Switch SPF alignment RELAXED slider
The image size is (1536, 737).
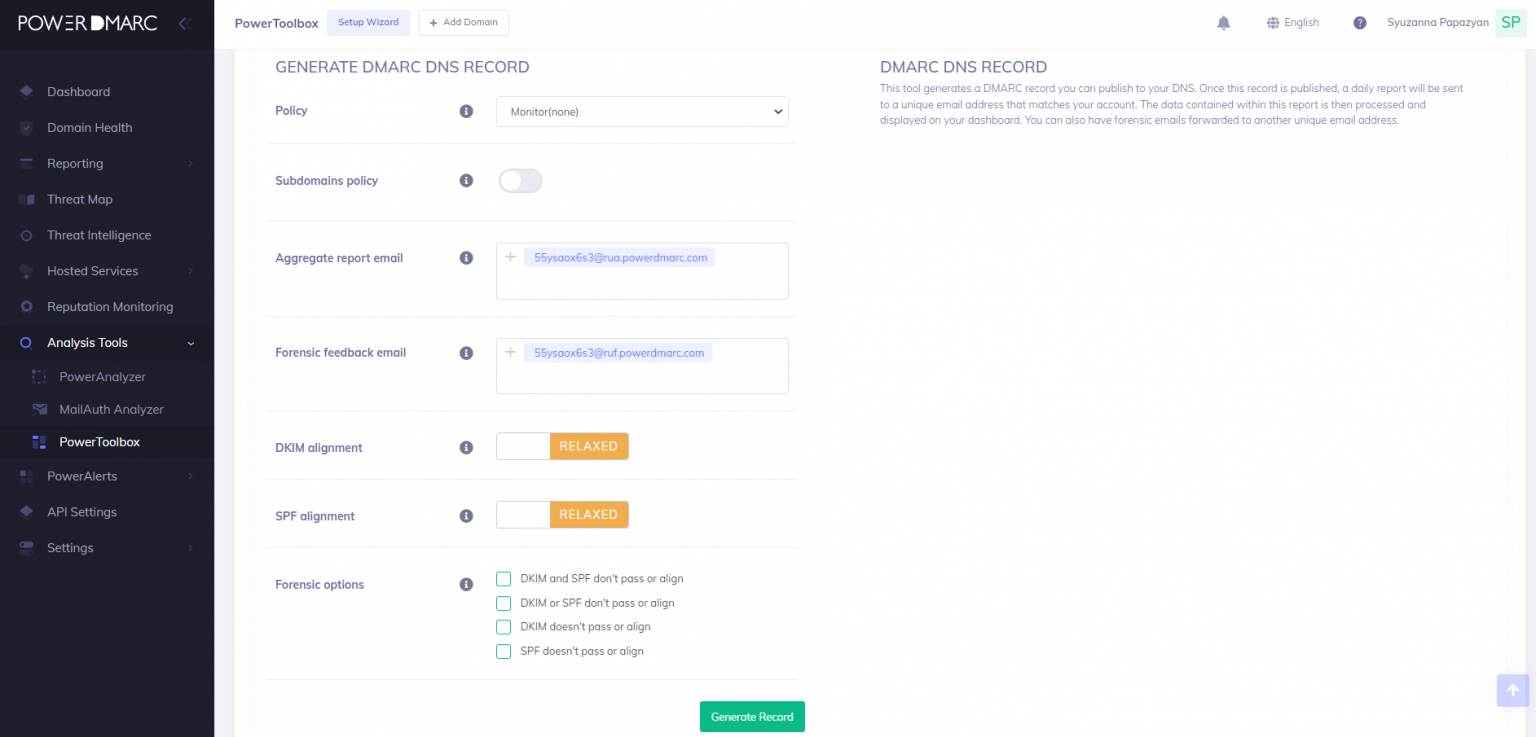[x=562, y=515]
